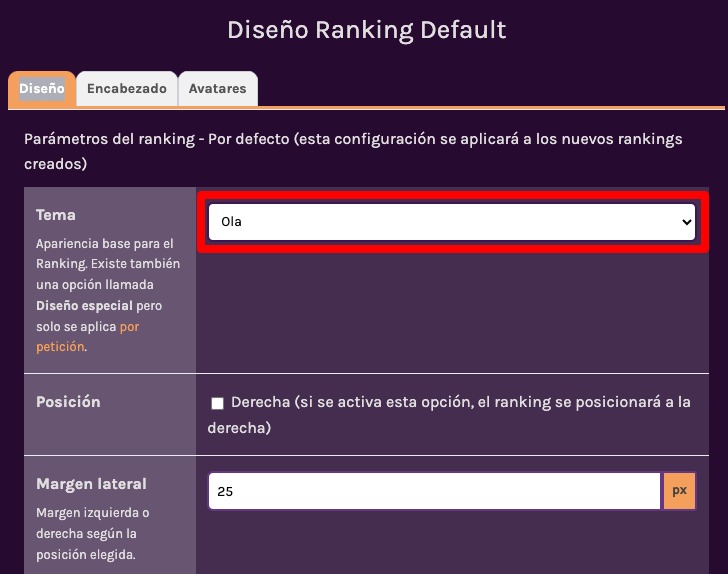Click the Tema row label
The image size is (728, 574).
(56, 215)
